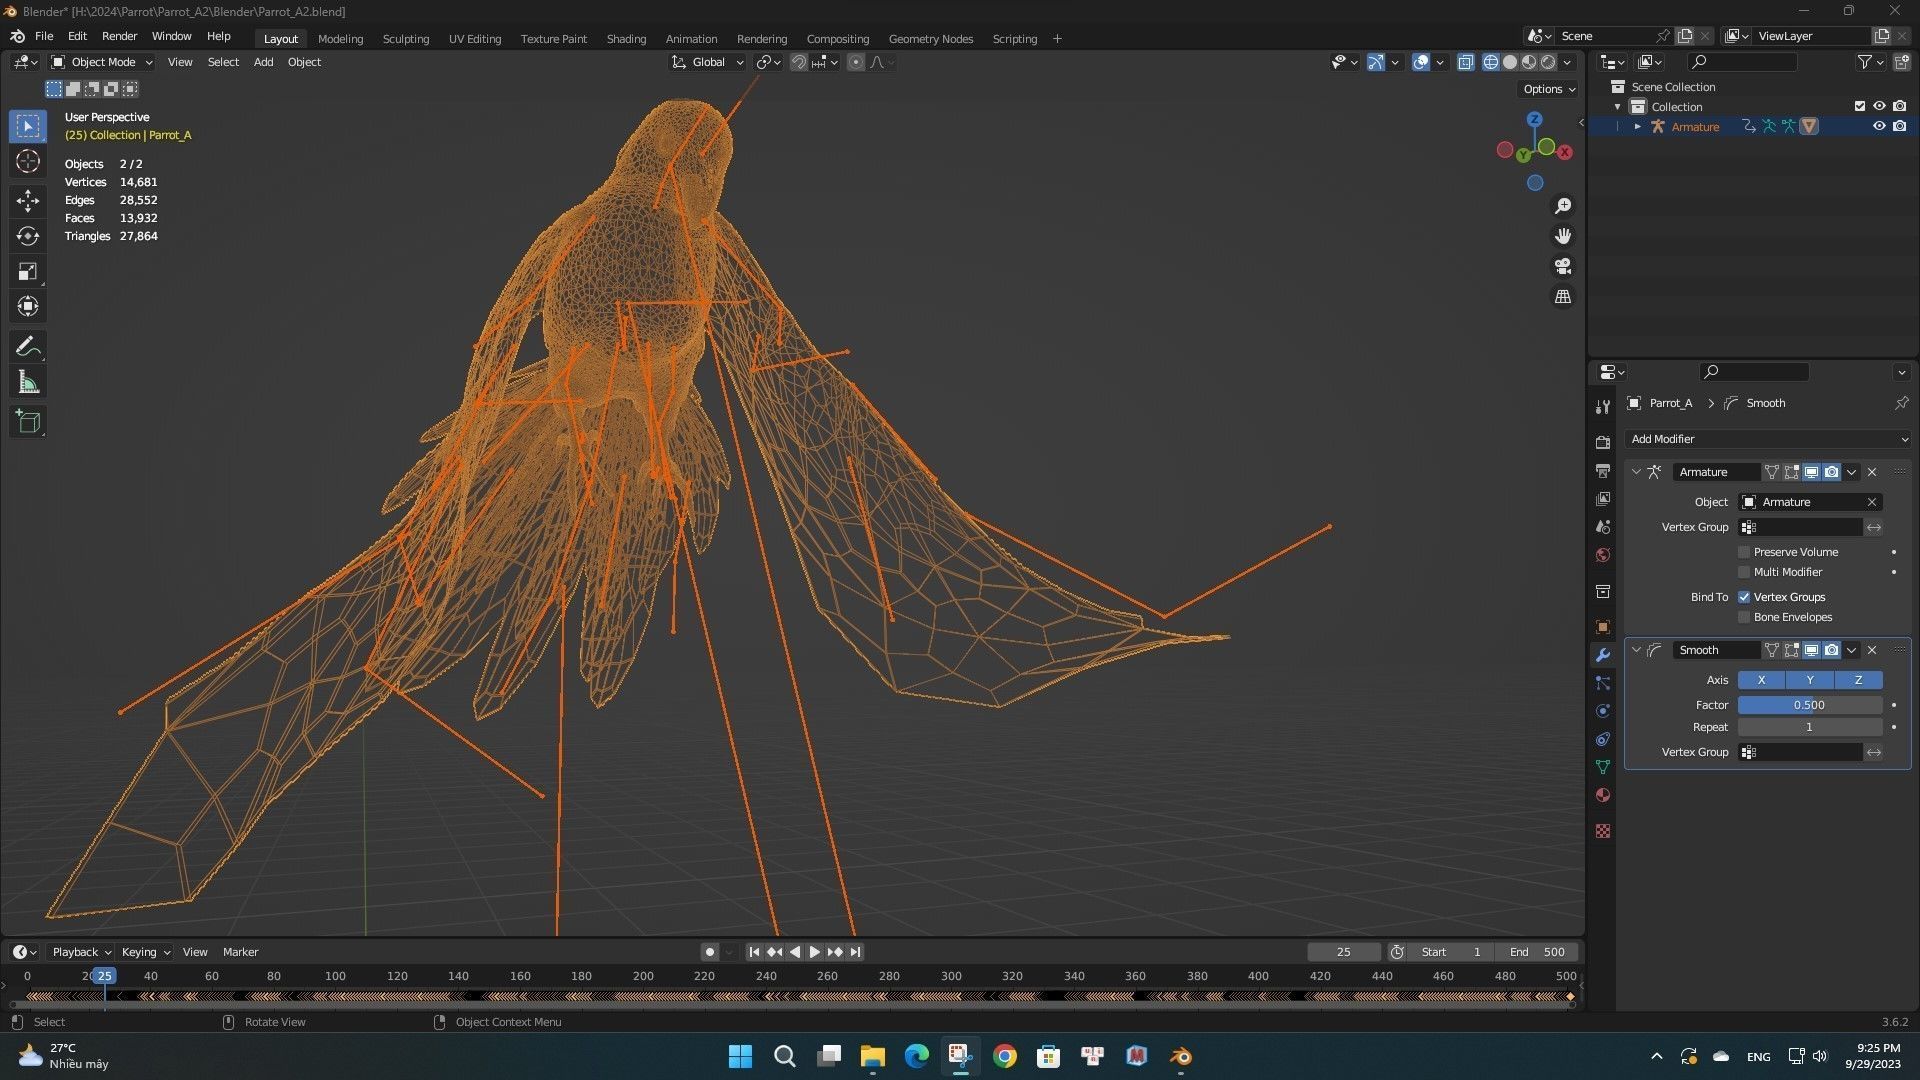1920x1080 pixels.
Task: Open the World properties tab
Action: 1603,555
